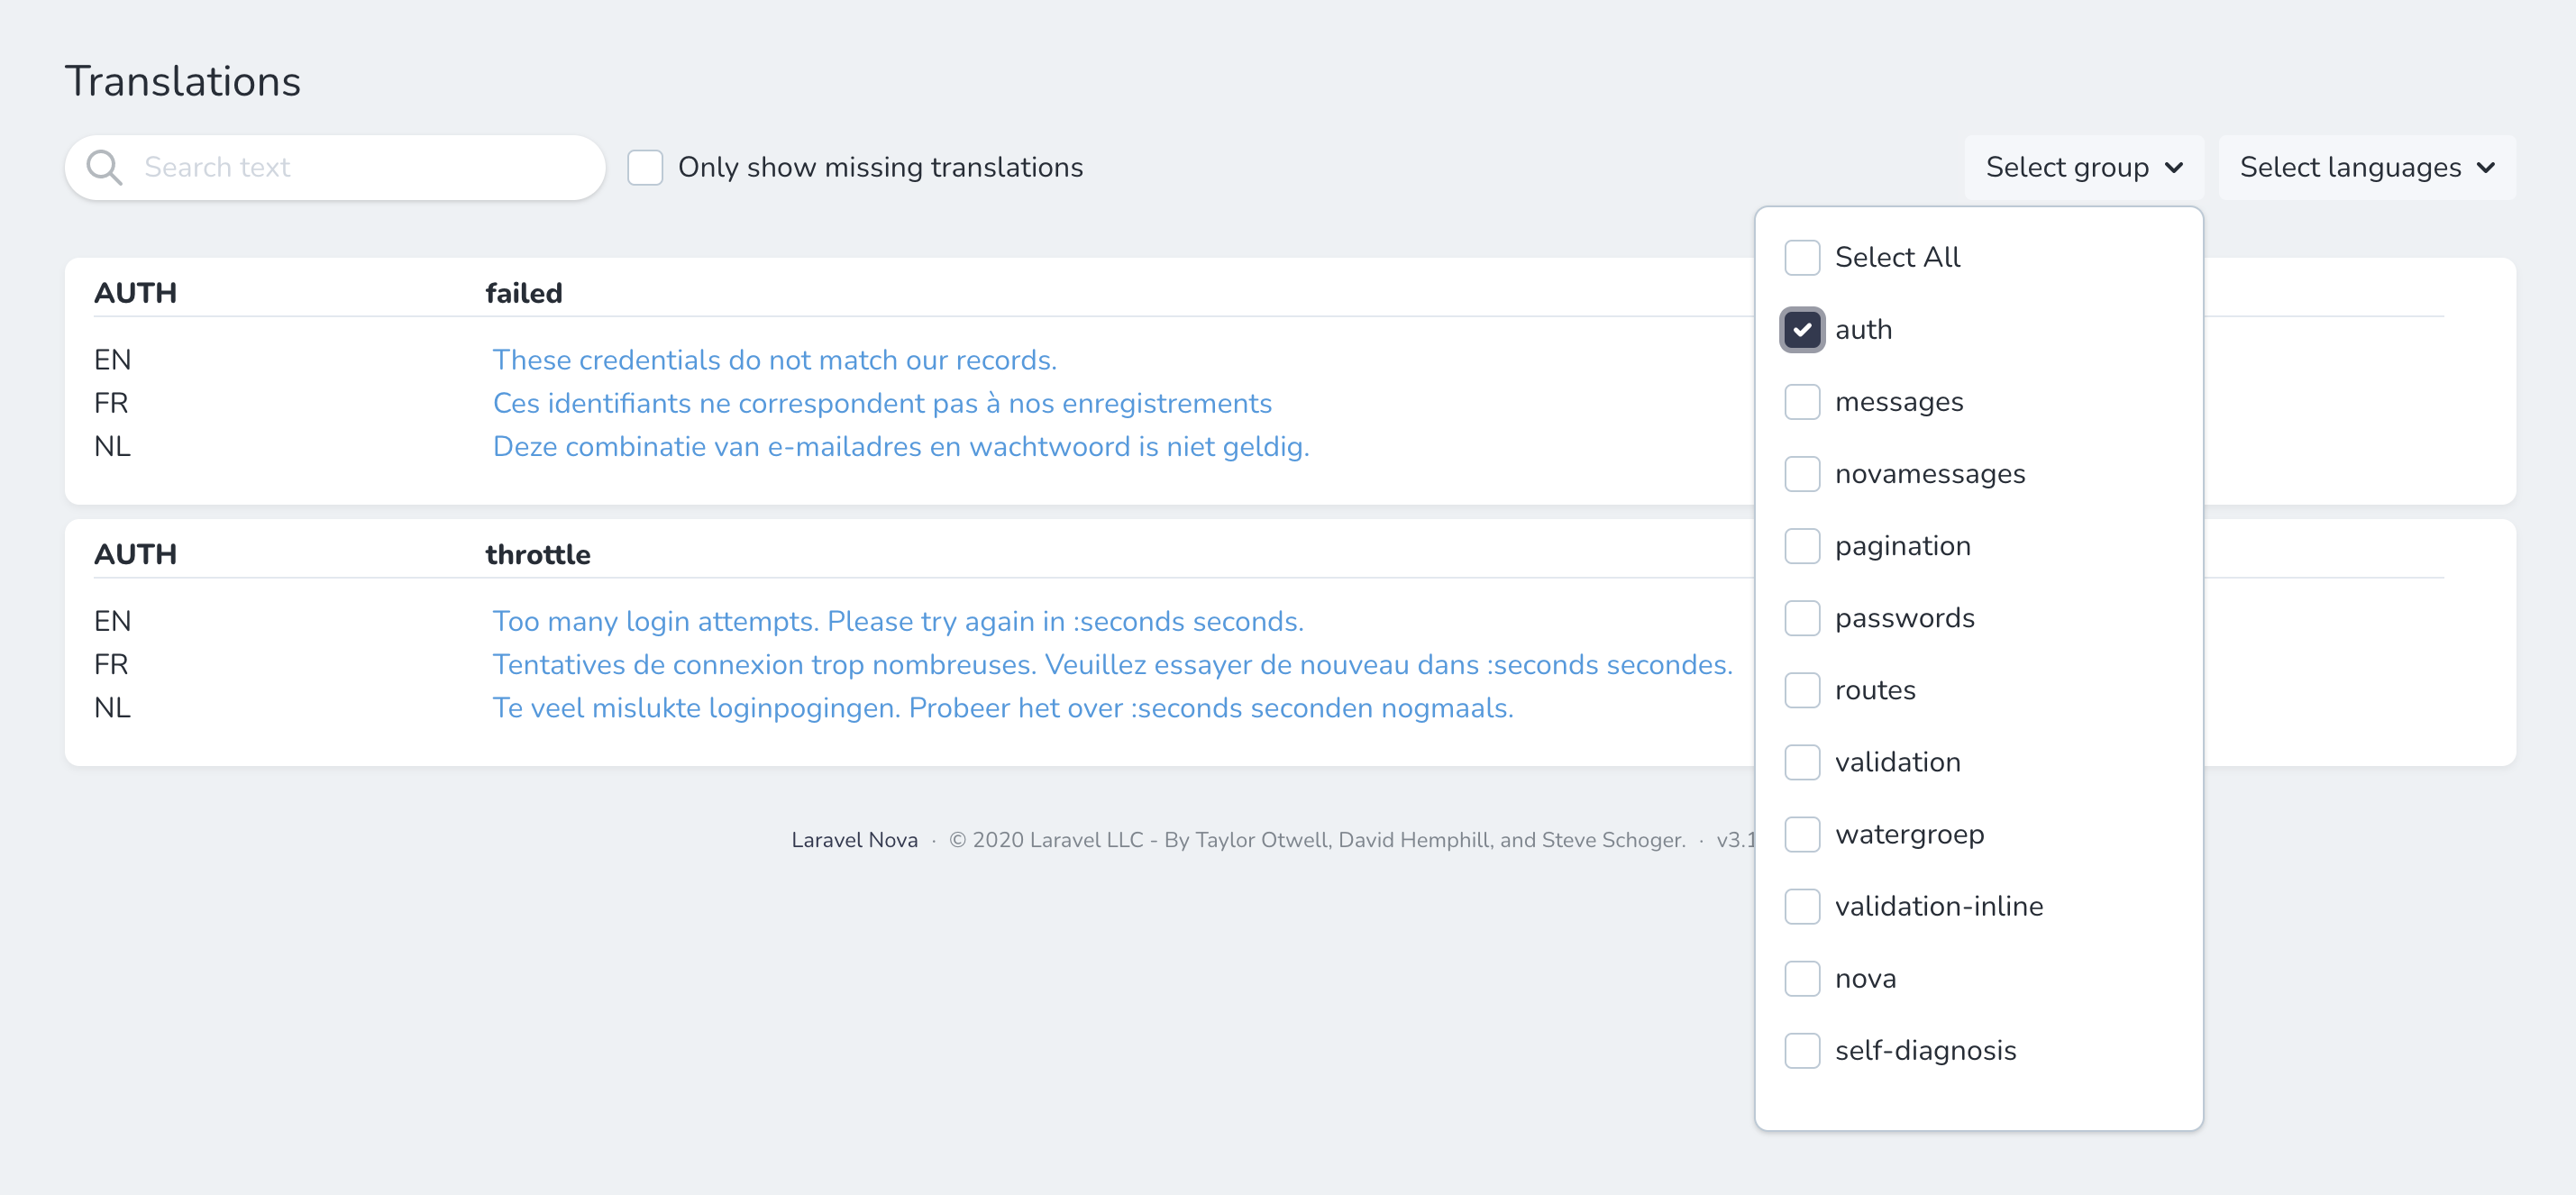Viewport: 2576px width, 1195px height.
Task: Check the self-diagnosis group option
Action: click(1802, 1049)
